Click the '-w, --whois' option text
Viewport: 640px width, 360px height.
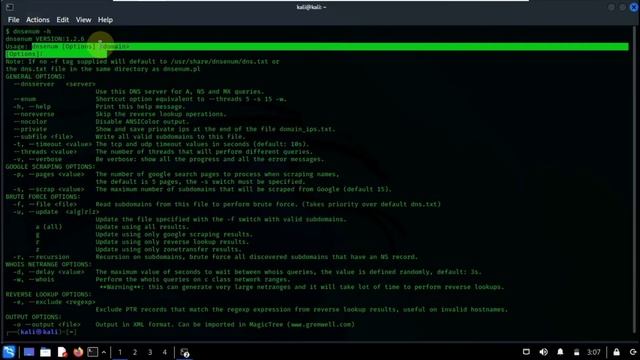[34, 279]
